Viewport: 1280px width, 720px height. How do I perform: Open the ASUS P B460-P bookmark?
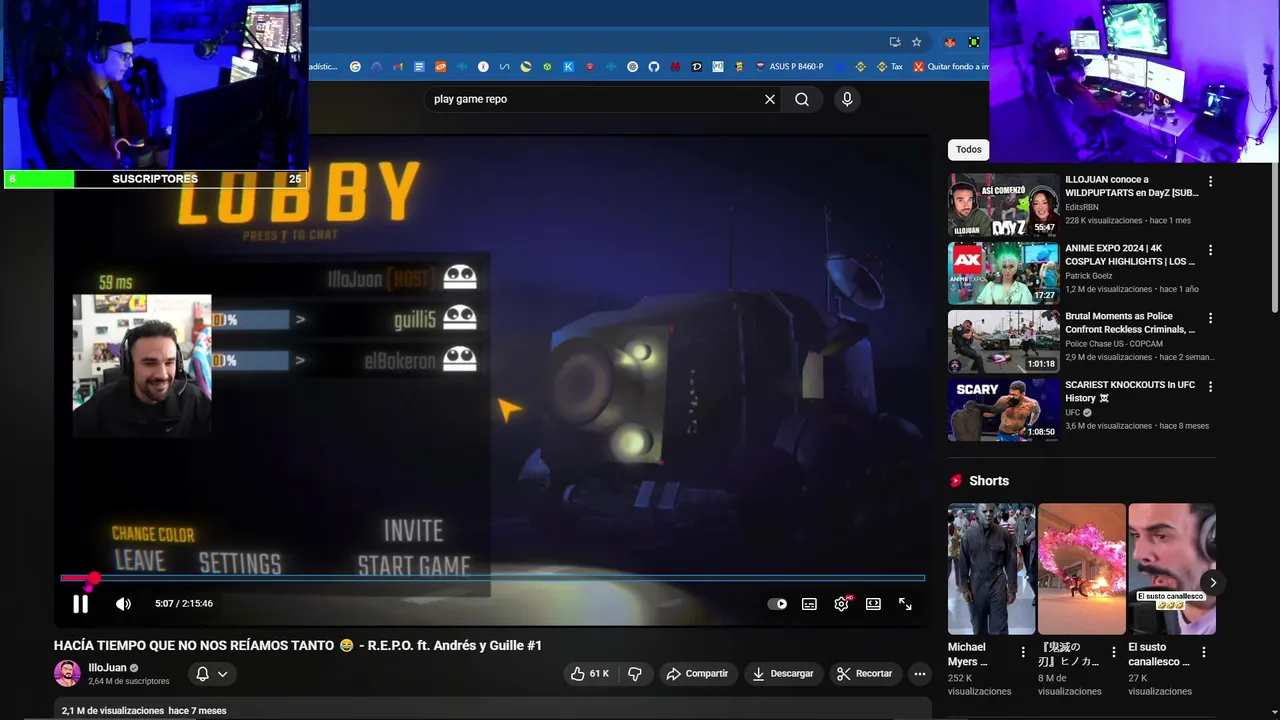[790, 67]
